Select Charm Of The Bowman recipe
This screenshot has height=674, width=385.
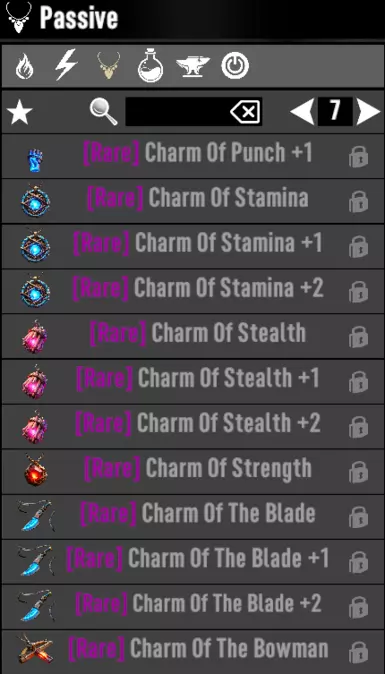[192, 652]
